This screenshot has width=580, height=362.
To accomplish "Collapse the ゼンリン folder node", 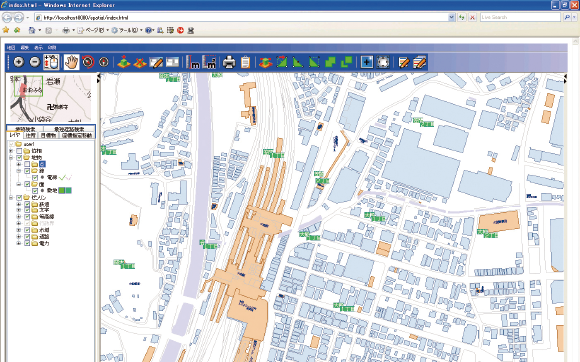I will pos(11,198).
